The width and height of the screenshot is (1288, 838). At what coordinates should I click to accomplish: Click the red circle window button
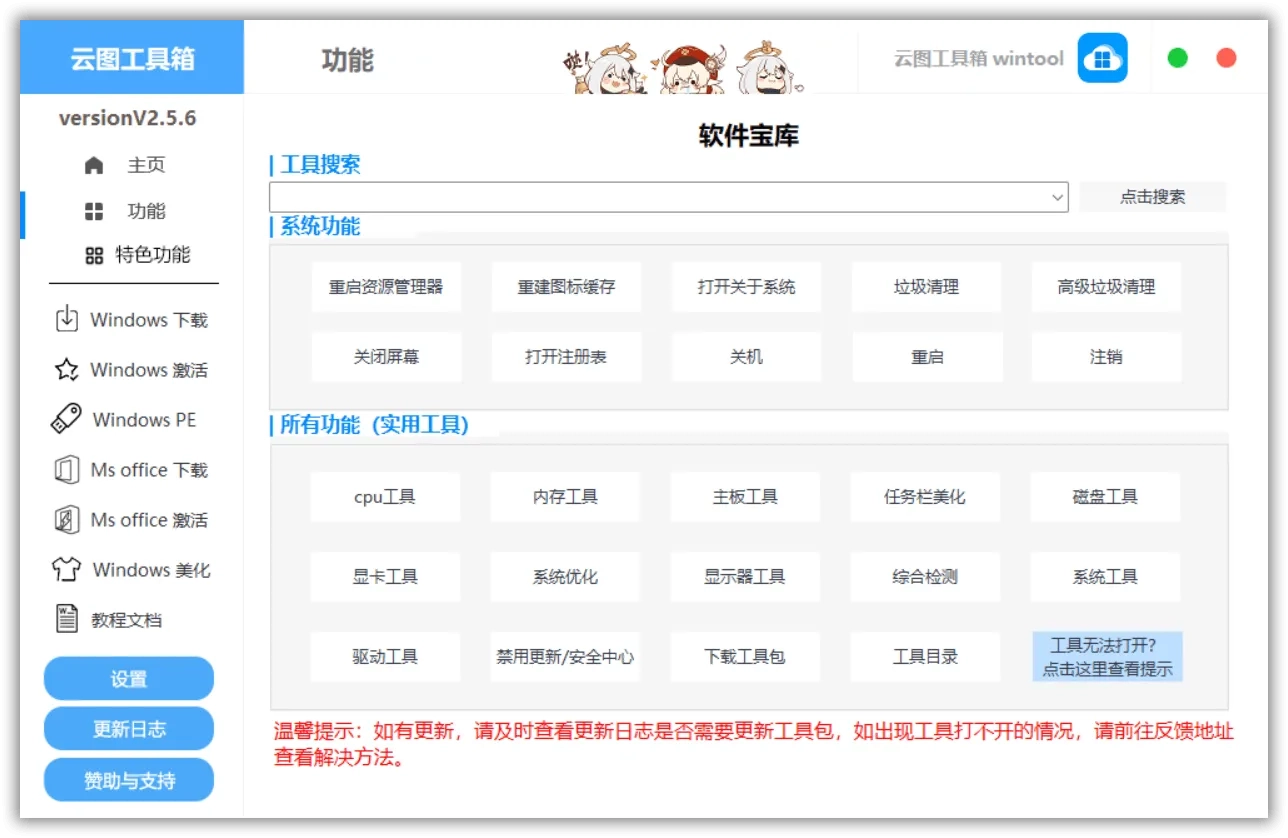[x=1226, y=58]
